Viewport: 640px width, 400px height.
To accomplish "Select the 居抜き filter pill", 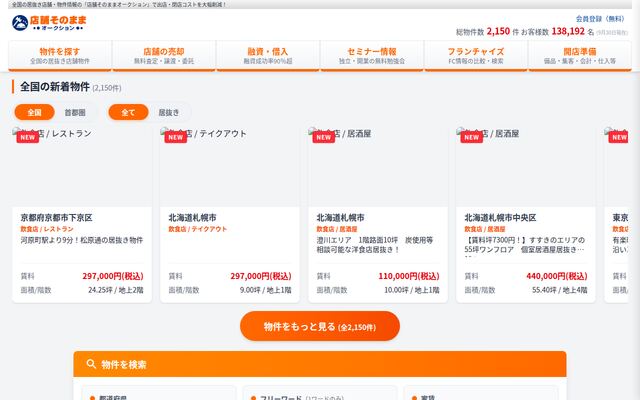I will coord(169,112).
